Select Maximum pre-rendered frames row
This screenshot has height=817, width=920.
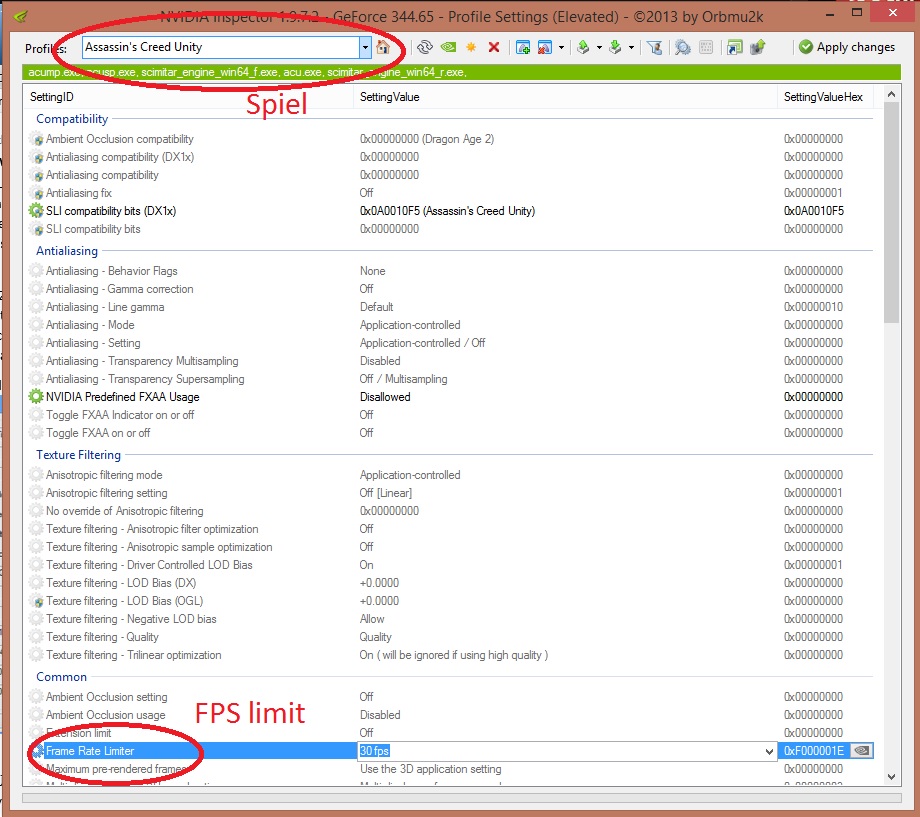click(451, 769)
